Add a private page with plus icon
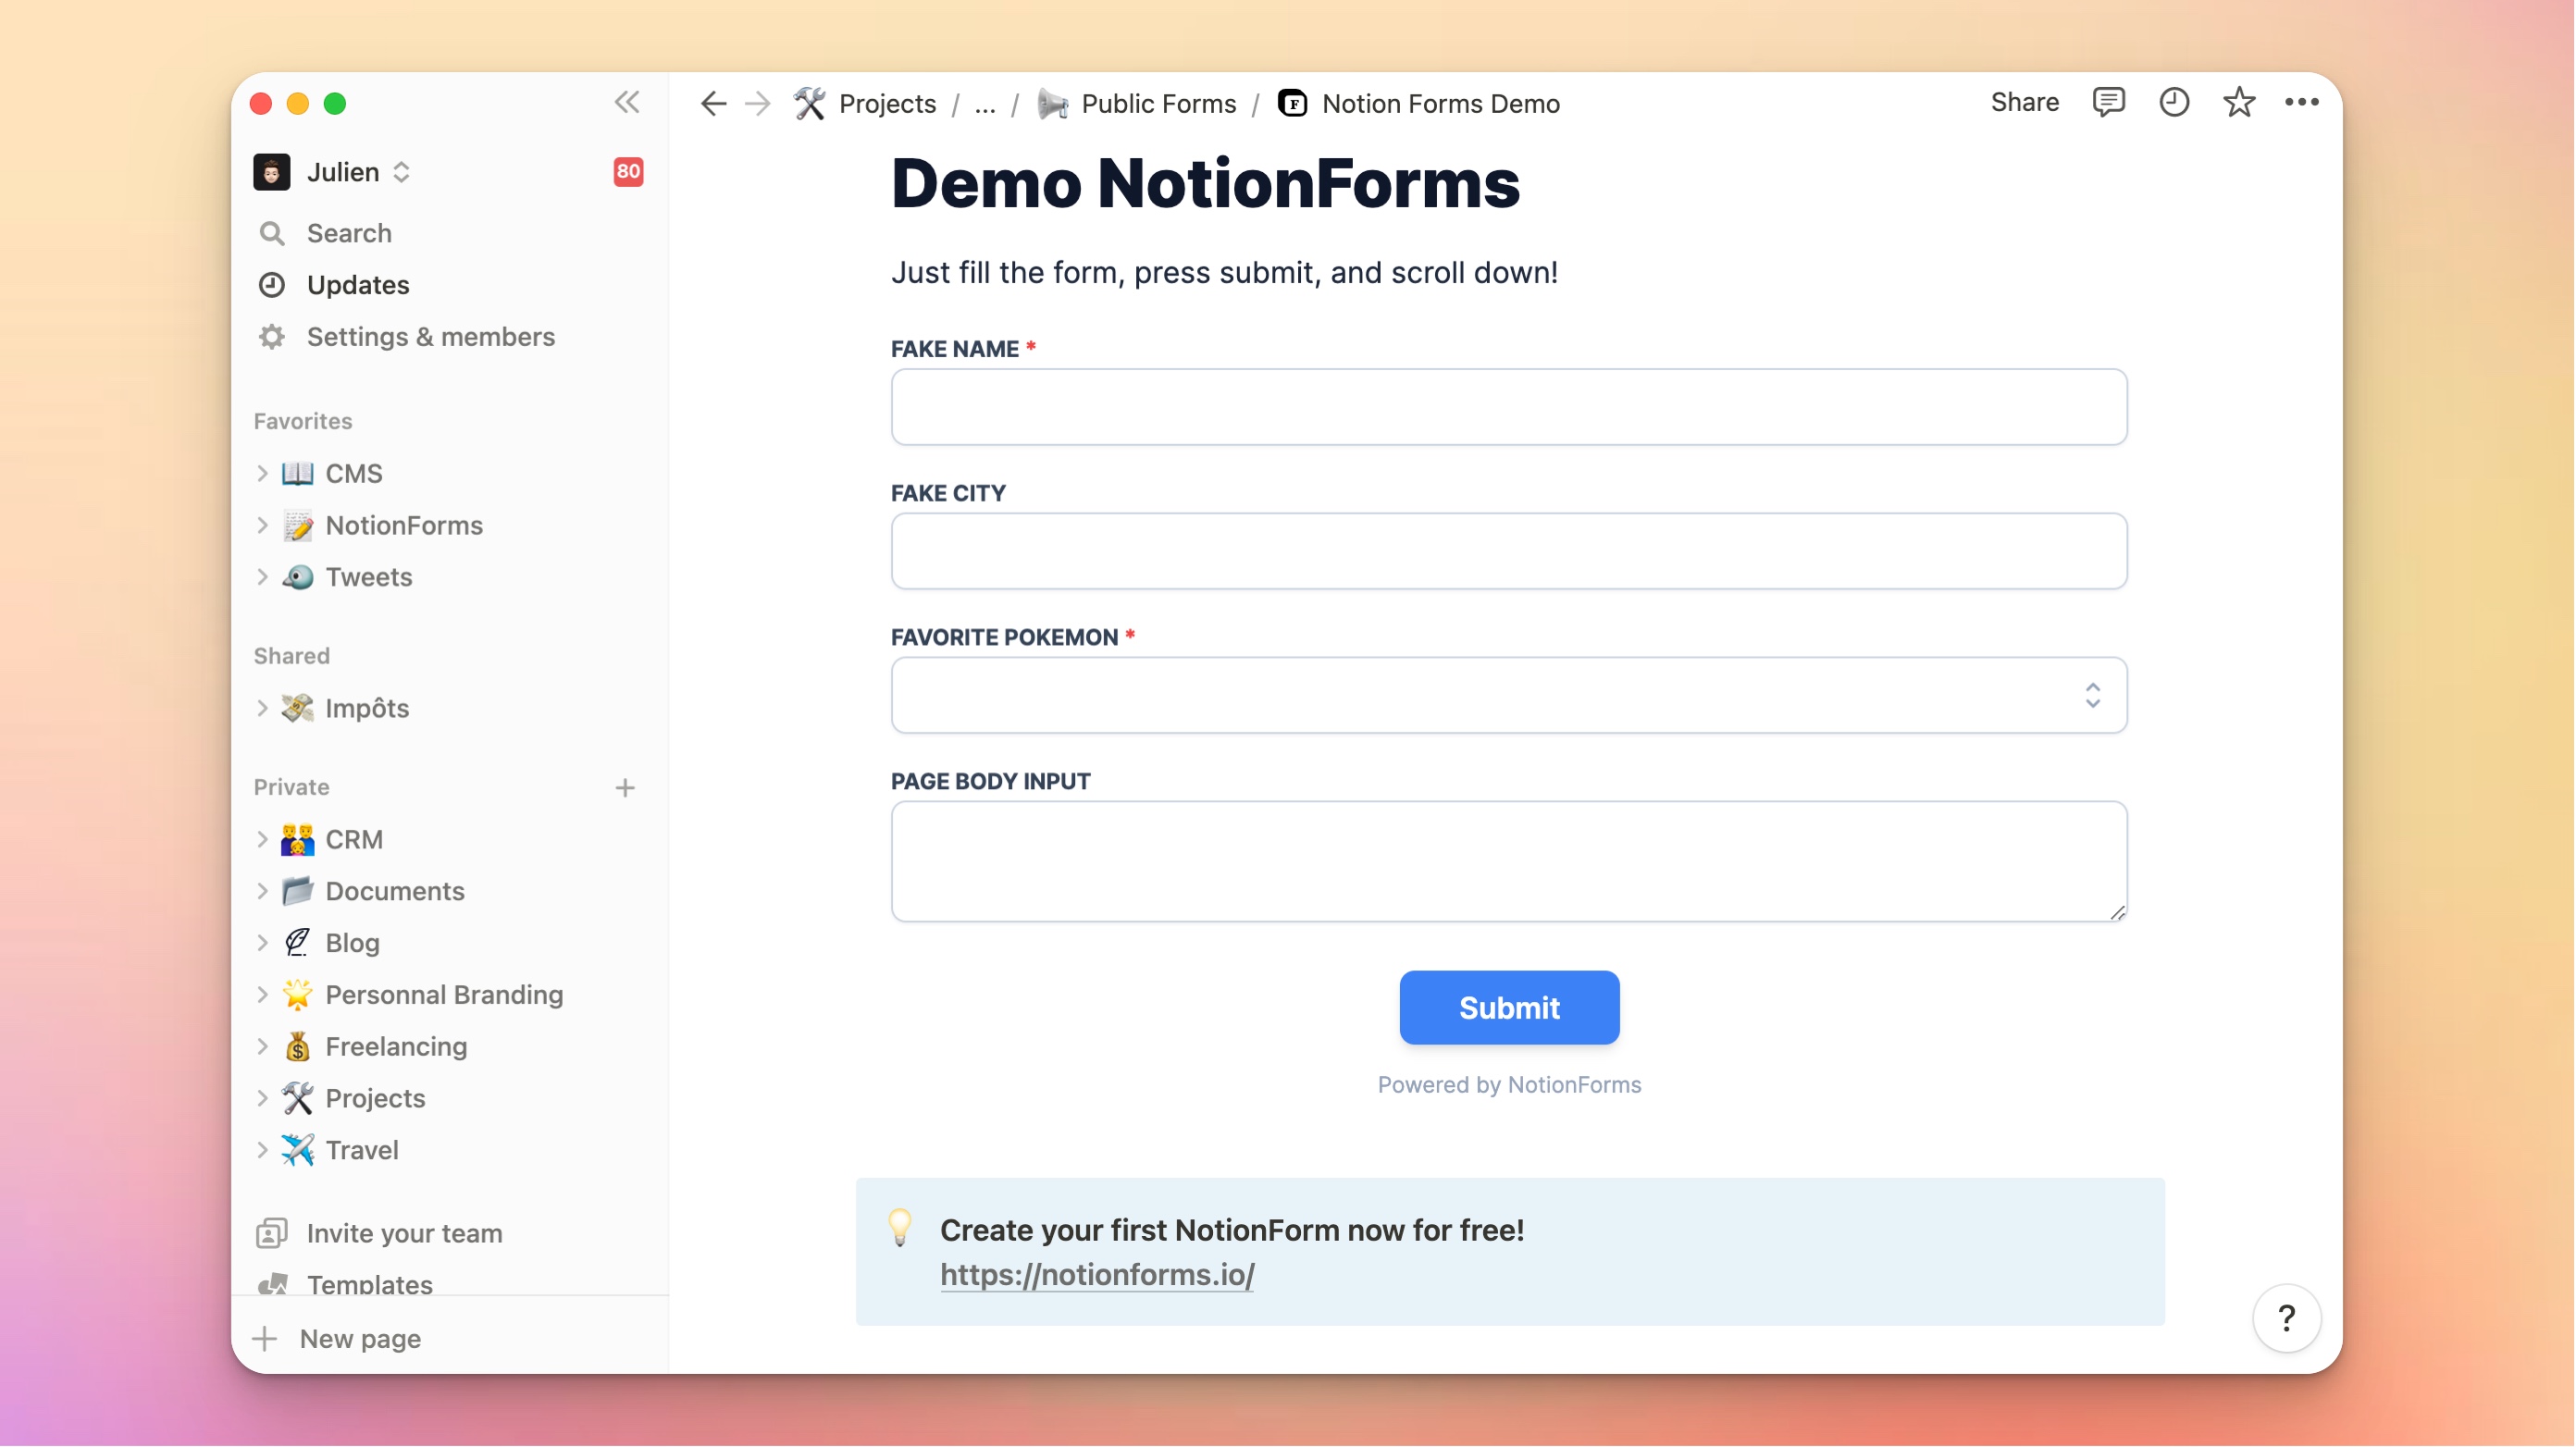The height and width of the screenshot is (1447, 2576). (625, 788)
